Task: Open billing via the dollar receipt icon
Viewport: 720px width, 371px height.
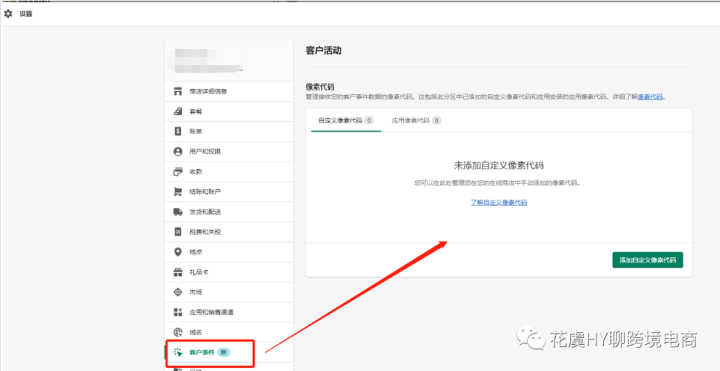Action: click(x=178, y=131)
